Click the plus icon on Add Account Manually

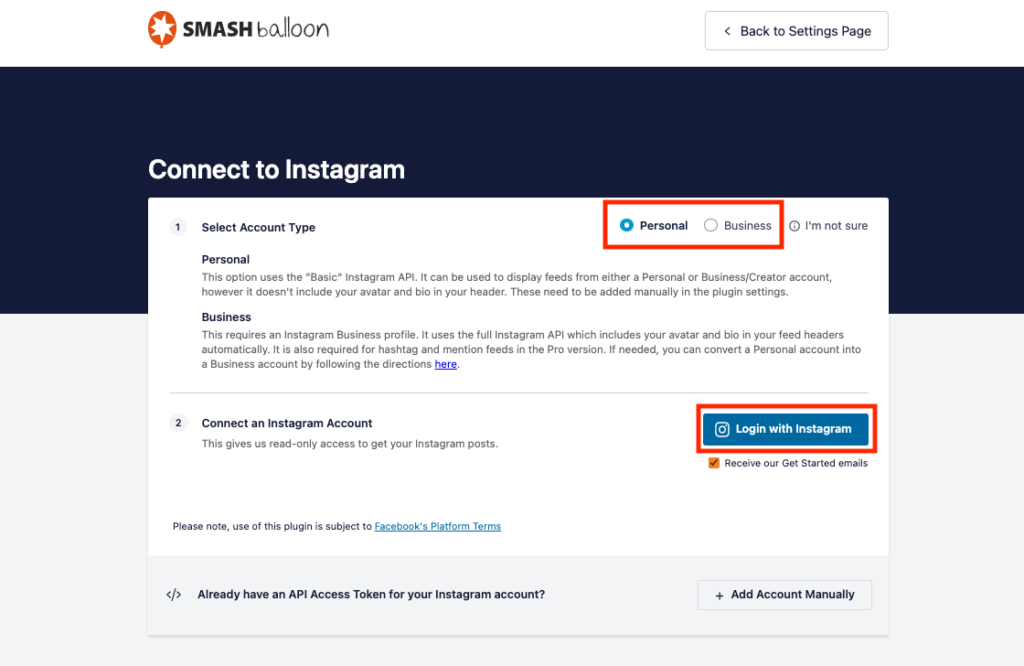click(718, 594)
